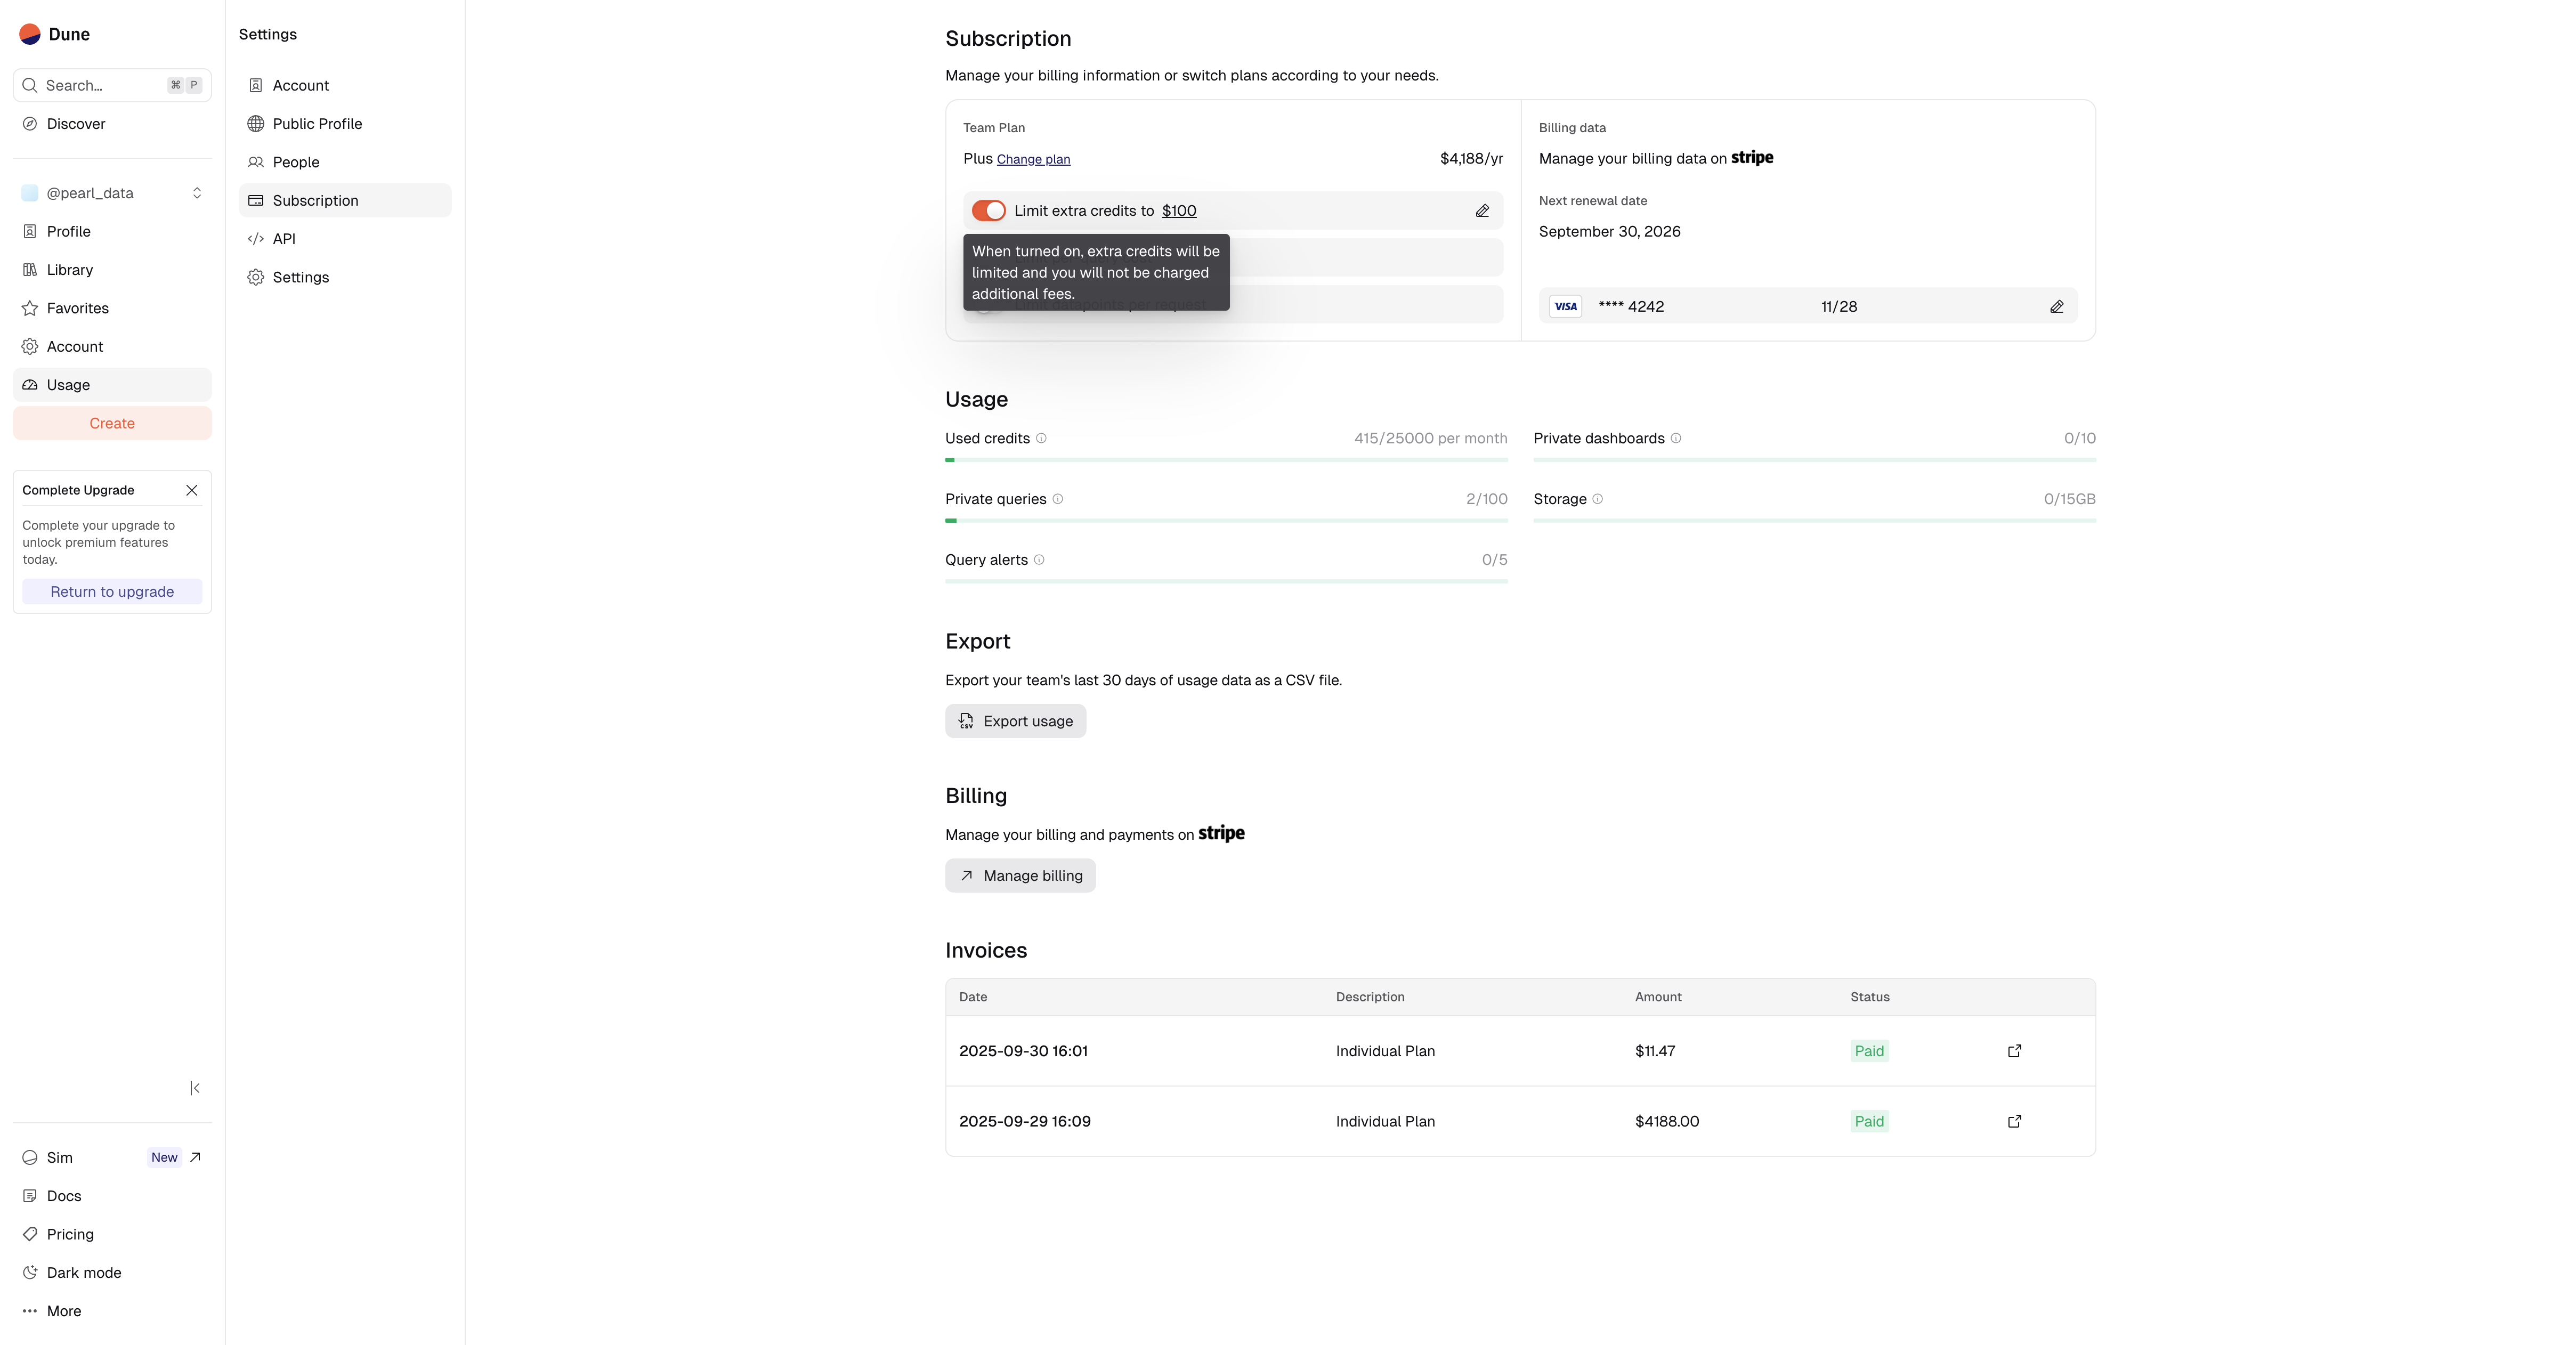Click the Change plan link
Screen dimensions: 2576x1345
click(1033, 159)
